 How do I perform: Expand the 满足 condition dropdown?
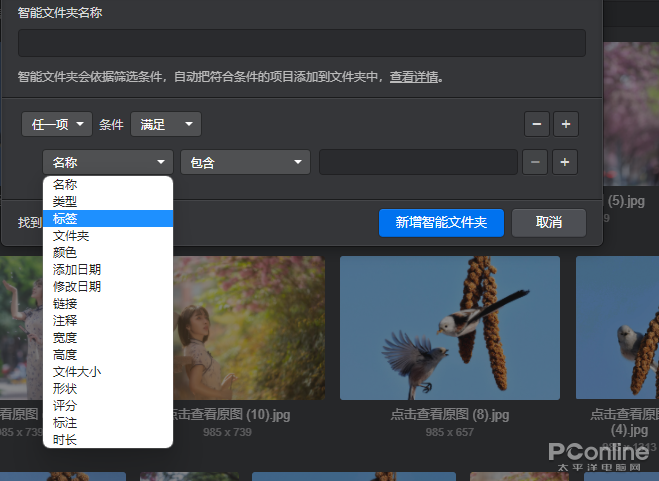(x=166, y=124)
